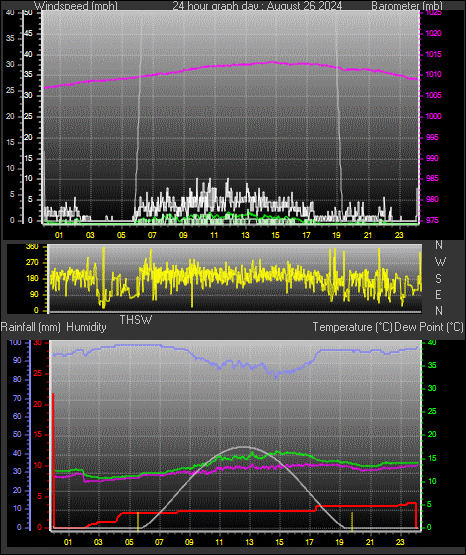
Task: Click the red rainfall scale value 15
Action: (x=38, y=434)
